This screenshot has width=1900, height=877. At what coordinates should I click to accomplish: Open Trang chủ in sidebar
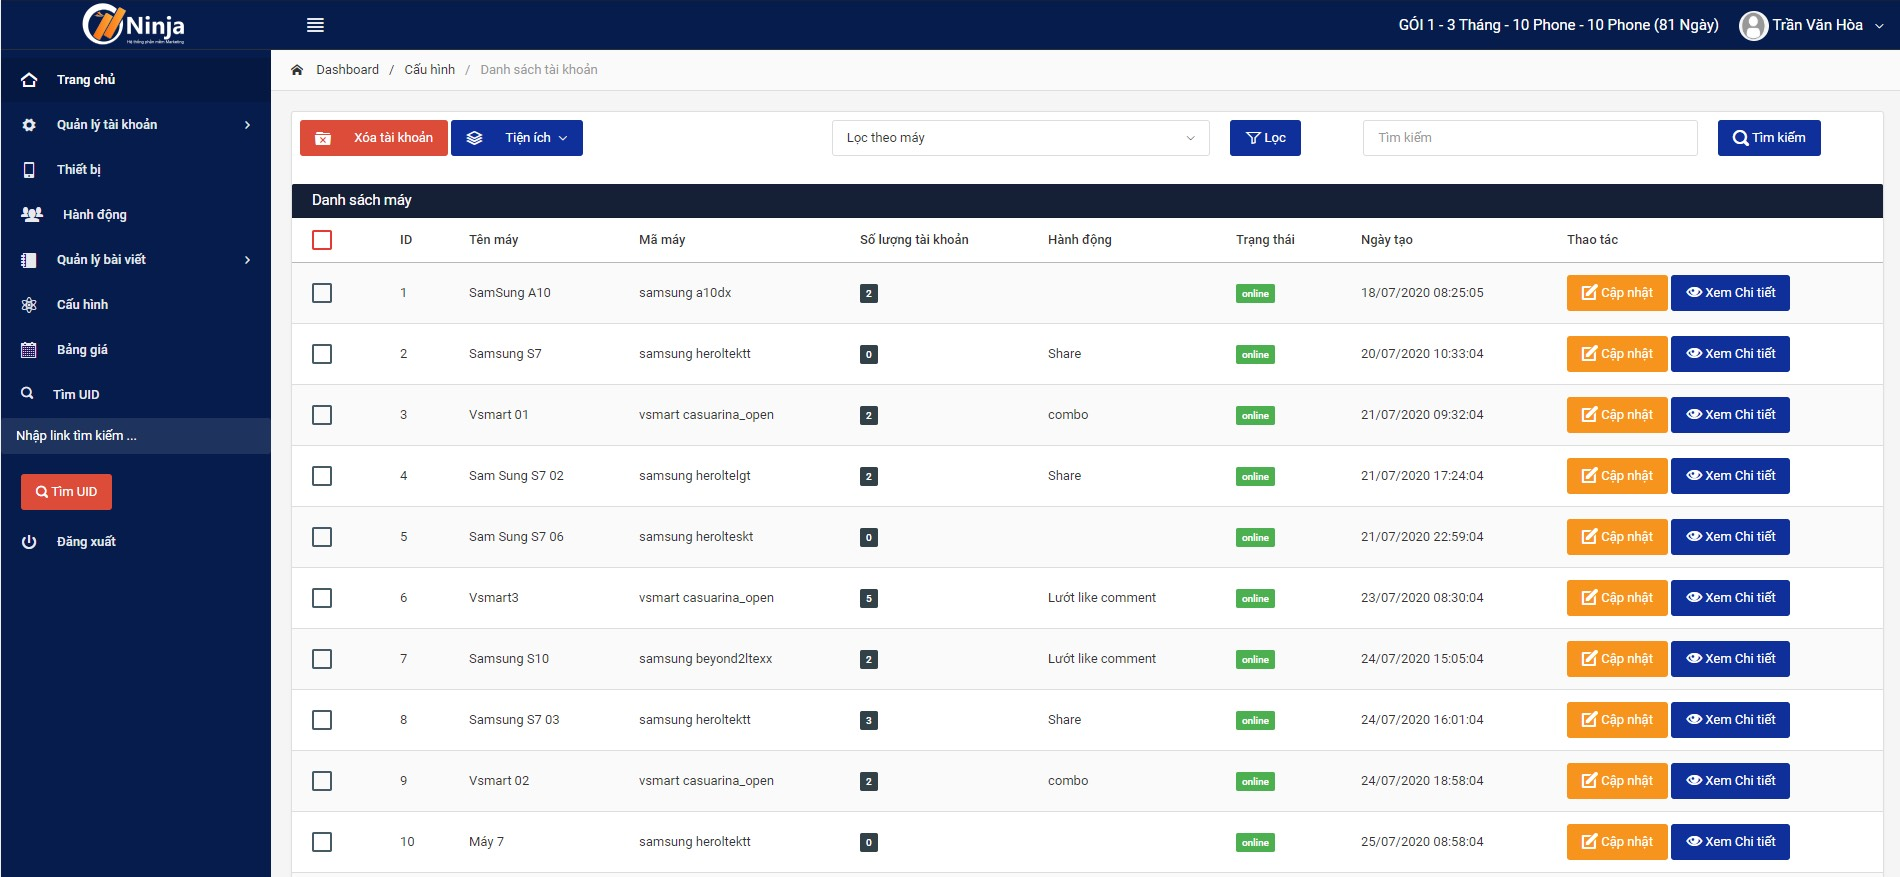[135, 80]
